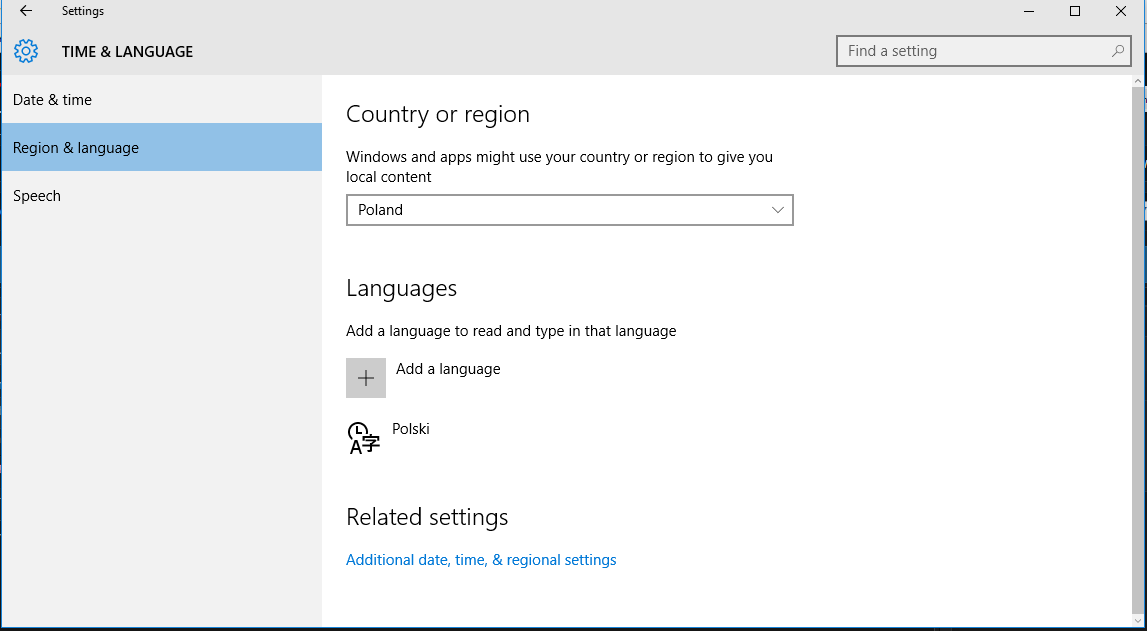Click the Country or region heading
Screen dimensions: 1147x631
point(437,115)
